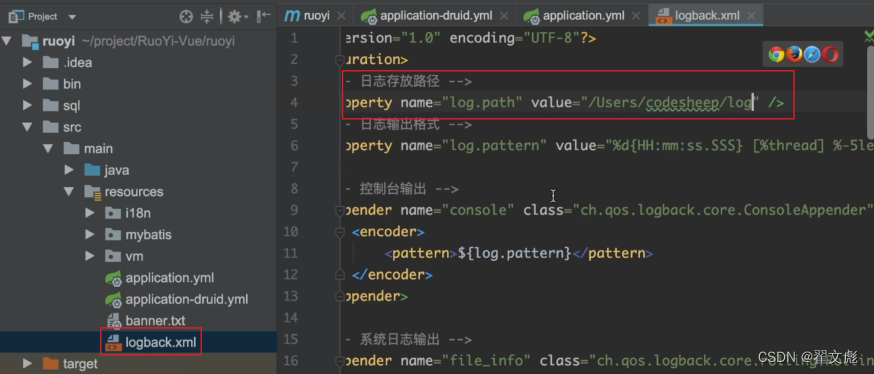Switch to application-druid.yml tab
874x374 pixels.
click(x=436, y=16)
